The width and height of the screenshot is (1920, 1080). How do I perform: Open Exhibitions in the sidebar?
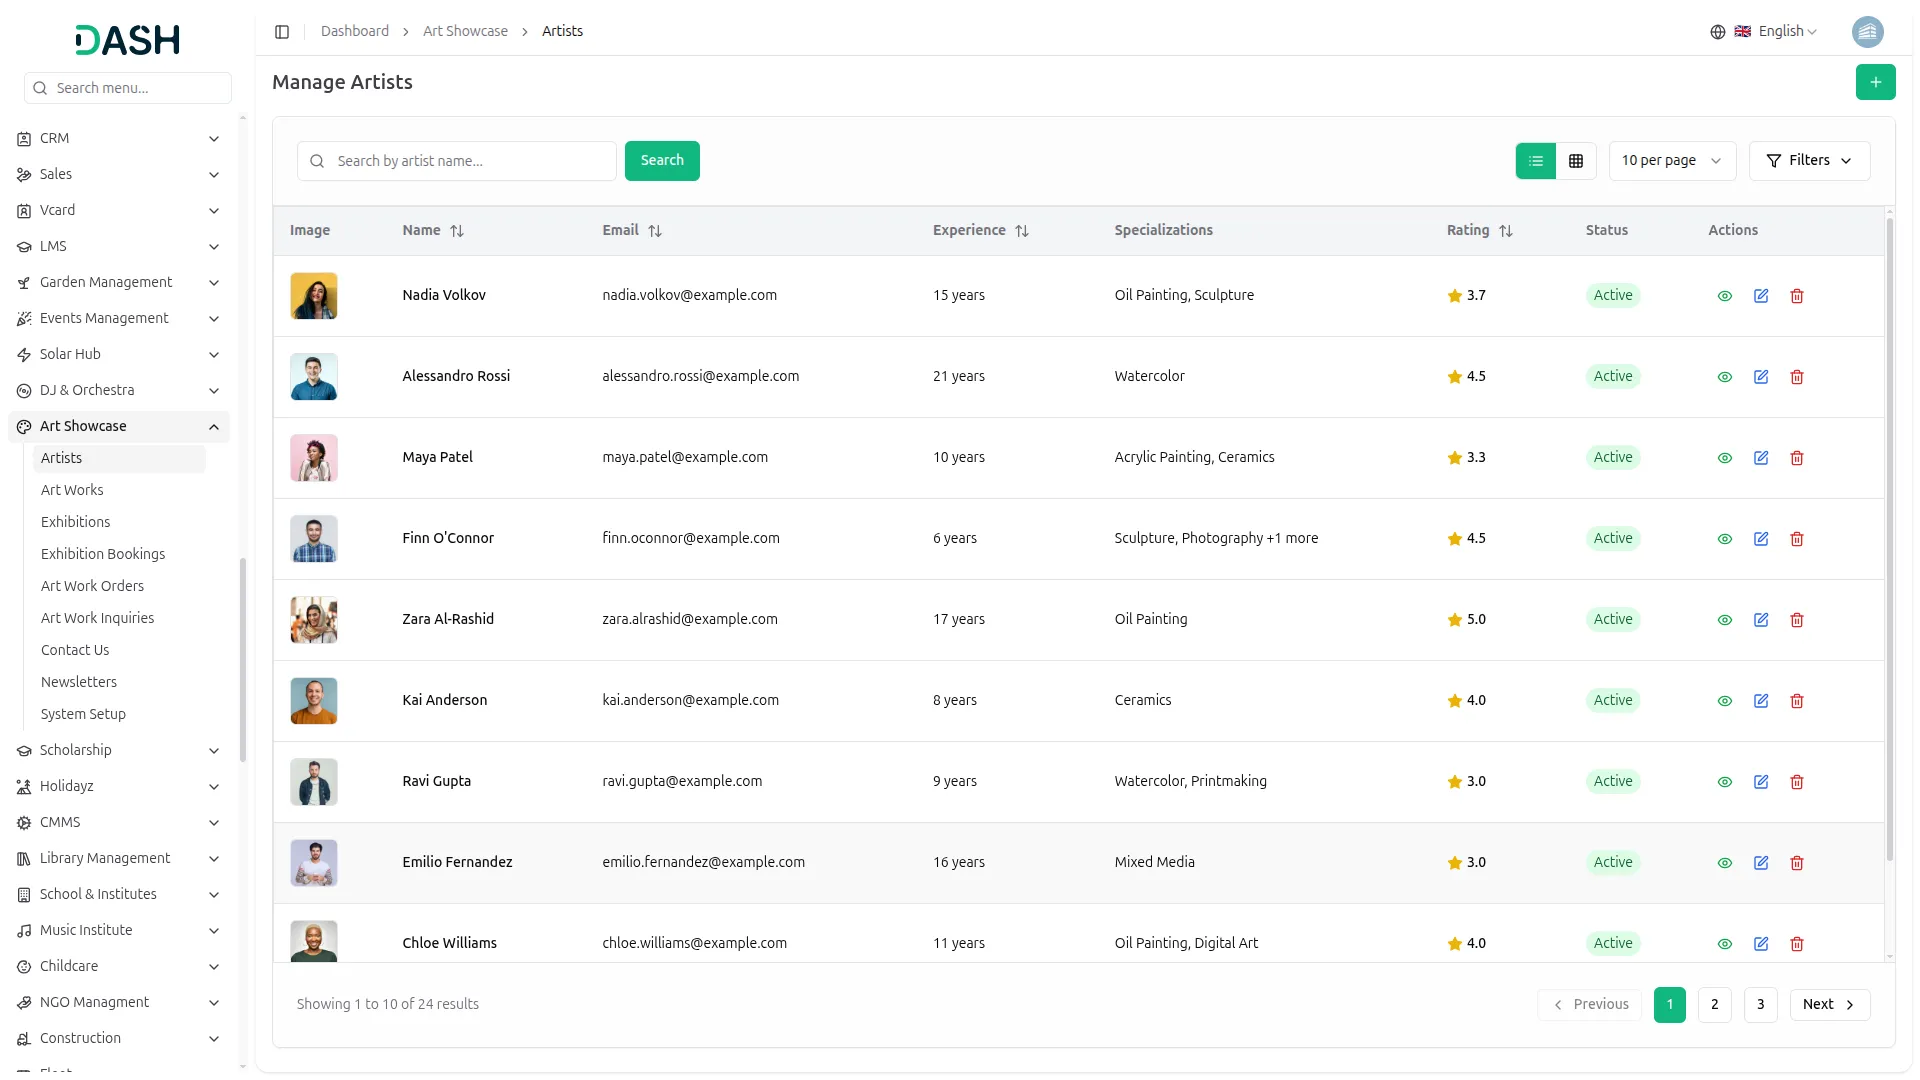tap(75, 522)
